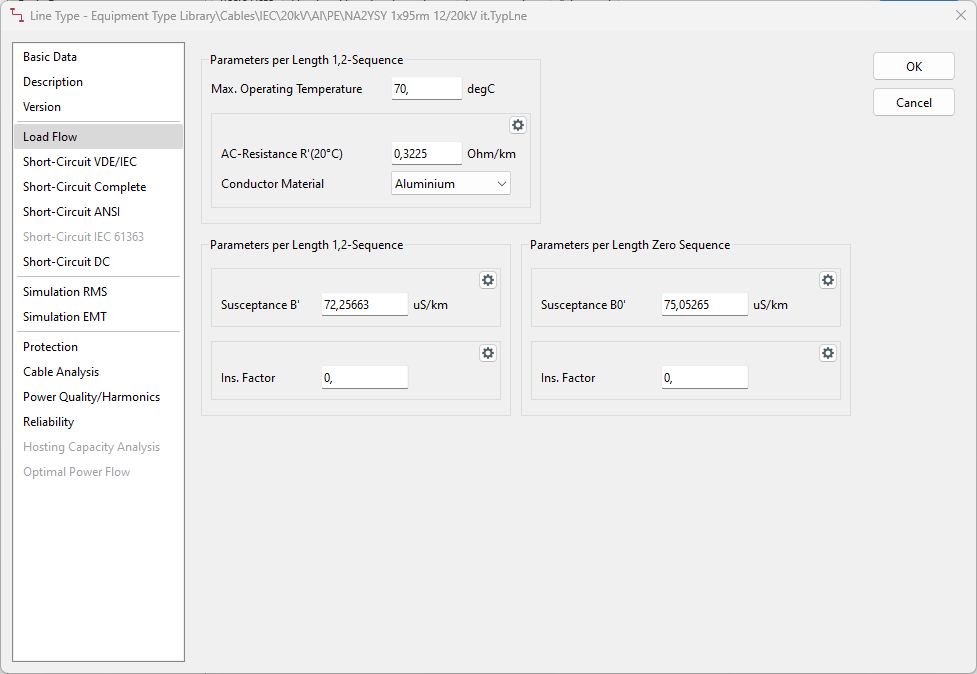The image size is (977, 674).
Task: Switch to the Basic Data page
Action: [50, 57]
